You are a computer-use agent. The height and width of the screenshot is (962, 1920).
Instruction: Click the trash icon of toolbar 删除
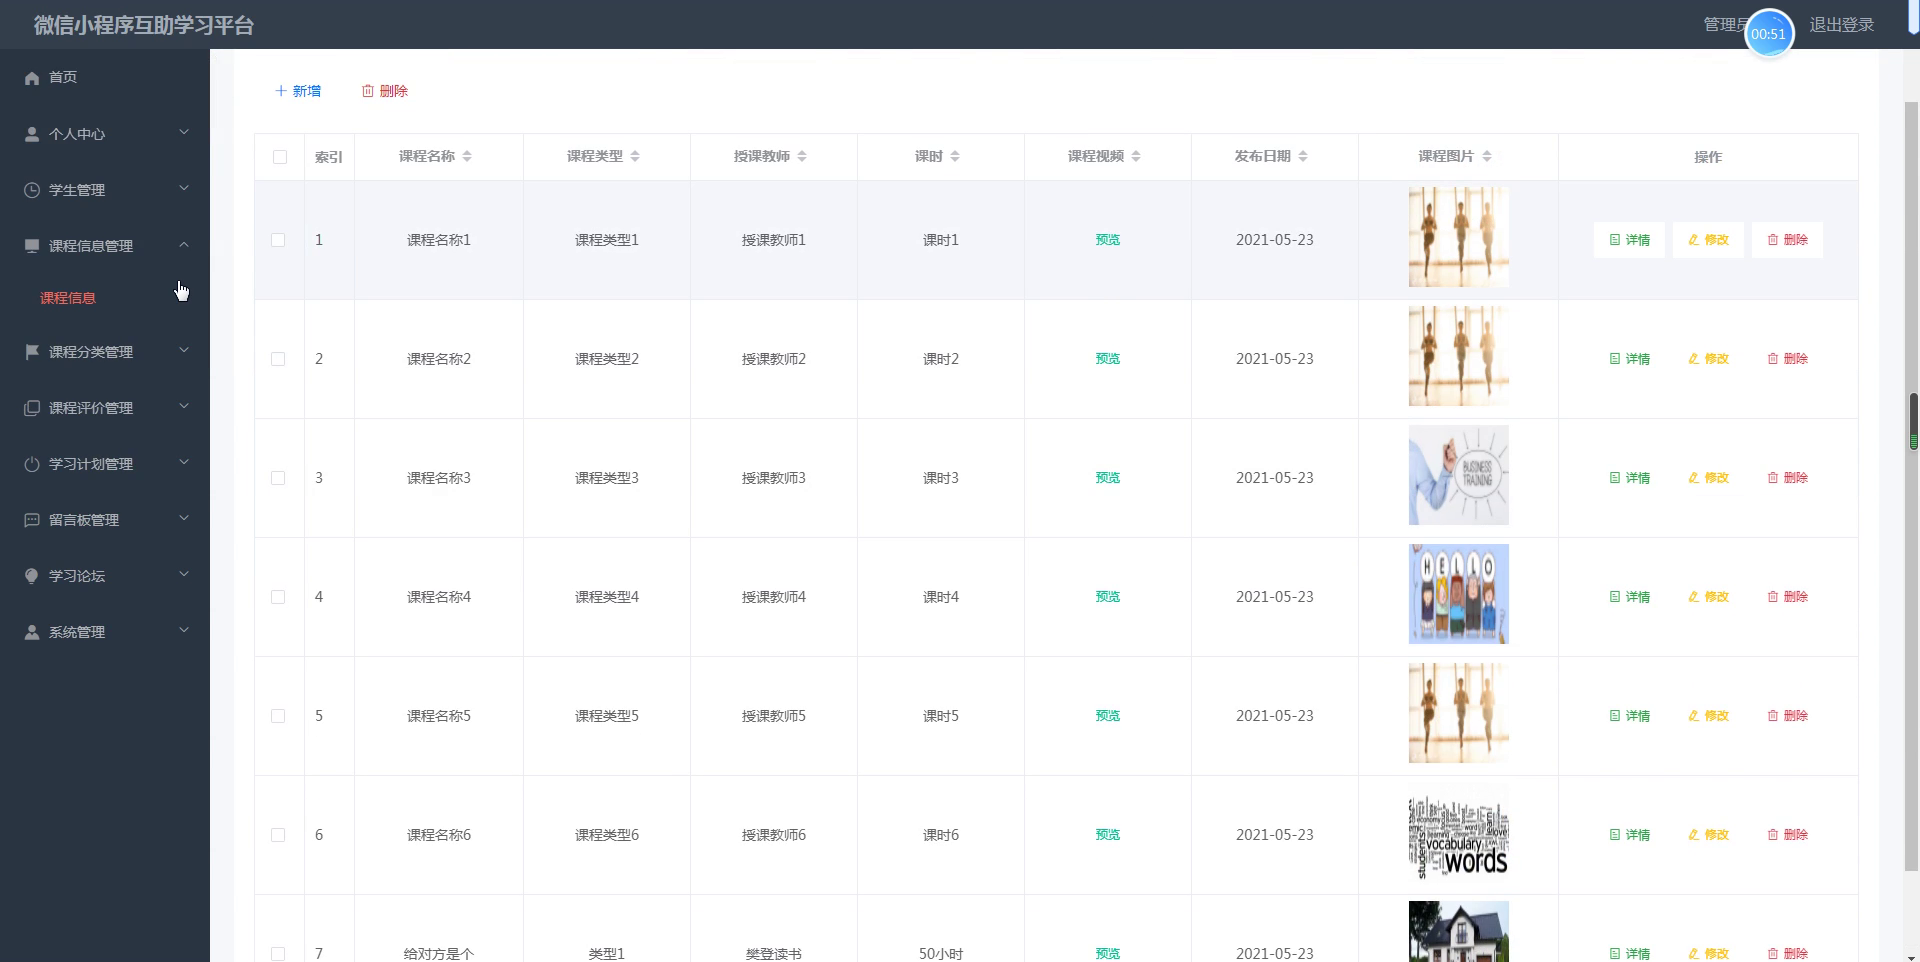click(368, 91)
